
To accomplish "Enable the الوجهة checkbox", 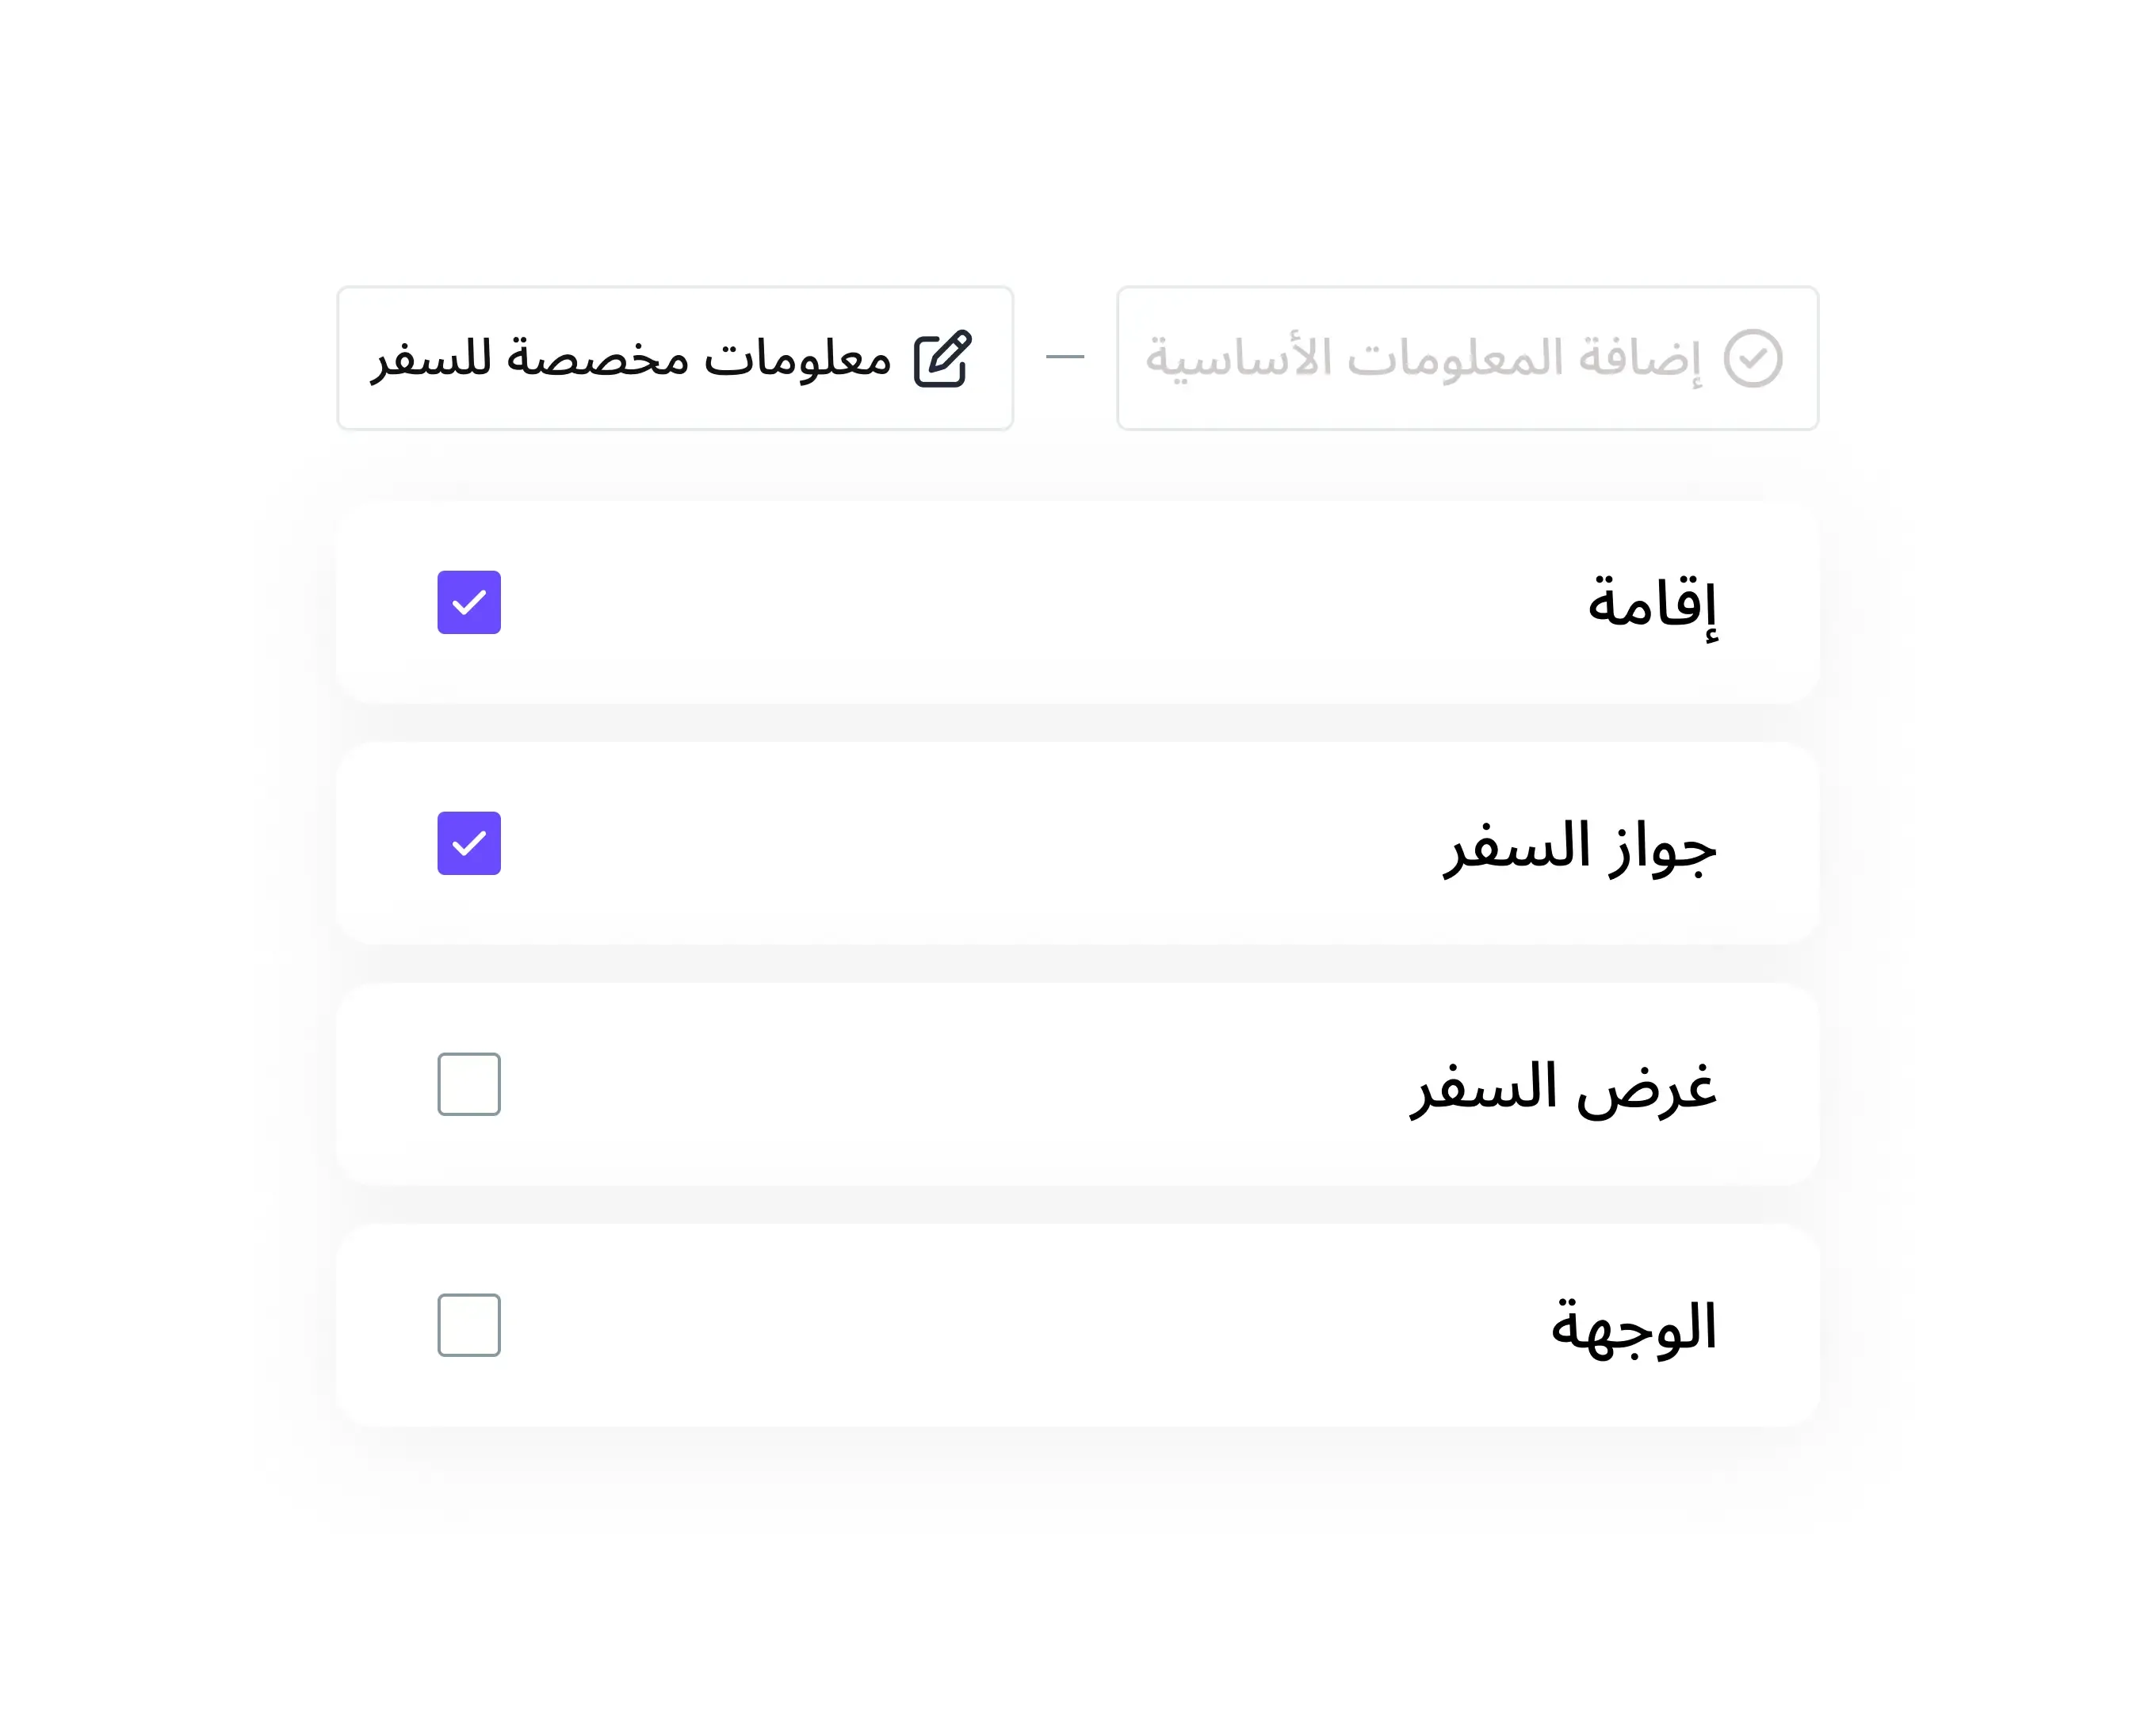I will pos(468,1326).
